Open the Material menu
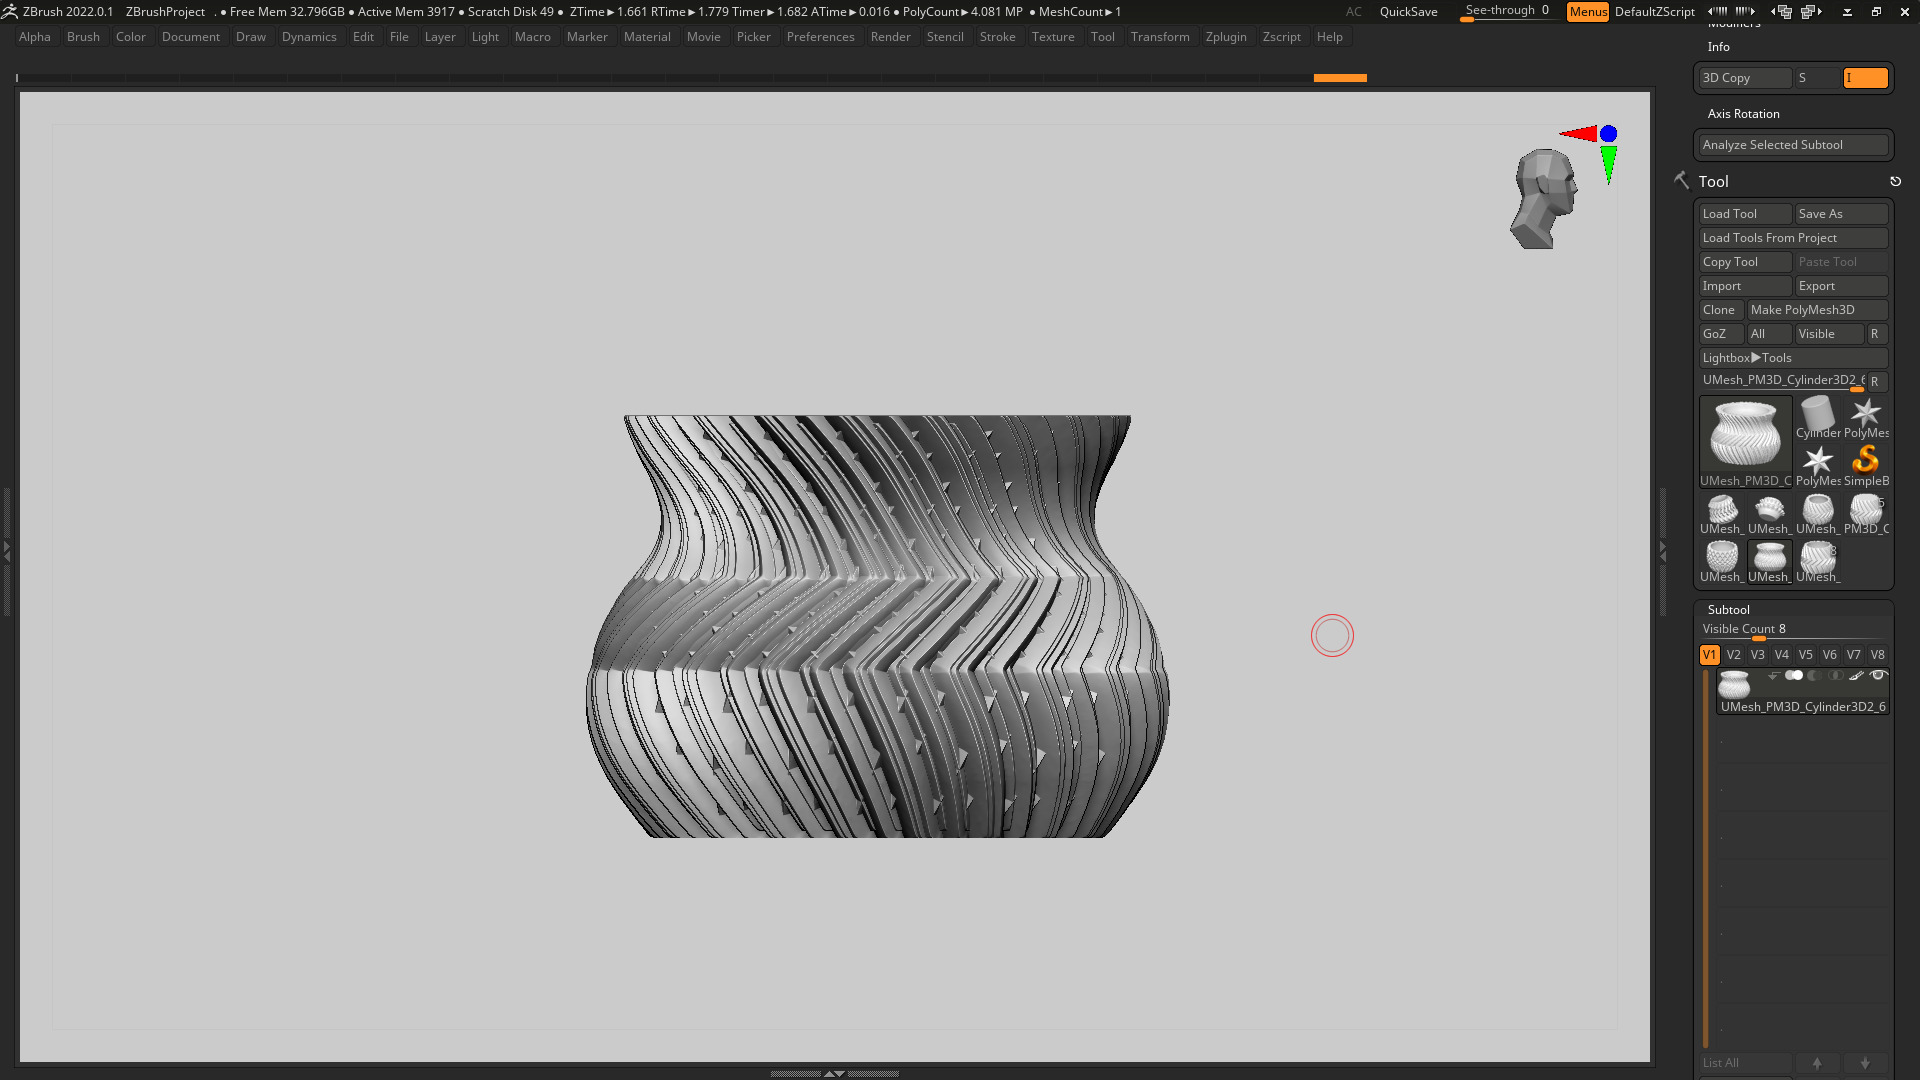This screenshot has width=1920, height=1080. coord(647,37)
